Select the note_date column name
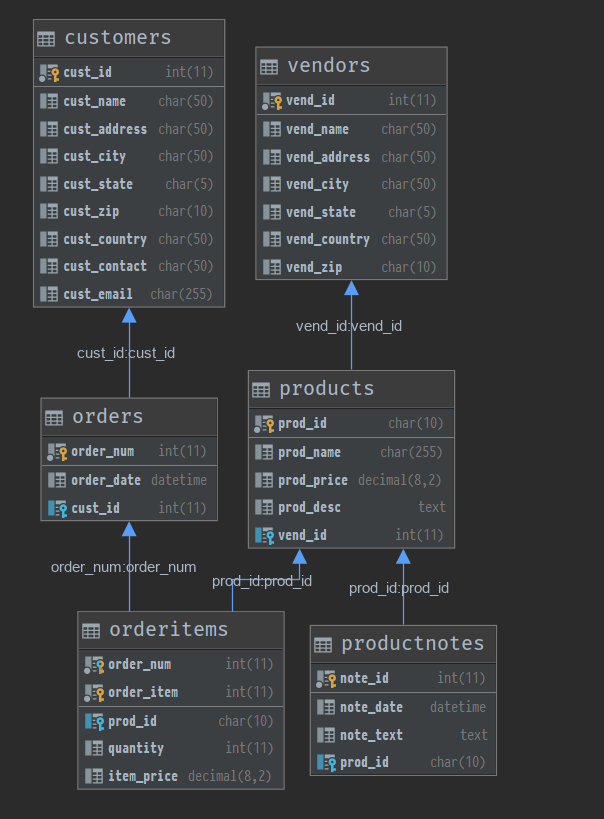The width and height of the screenshot is (604, 819). 371,707
